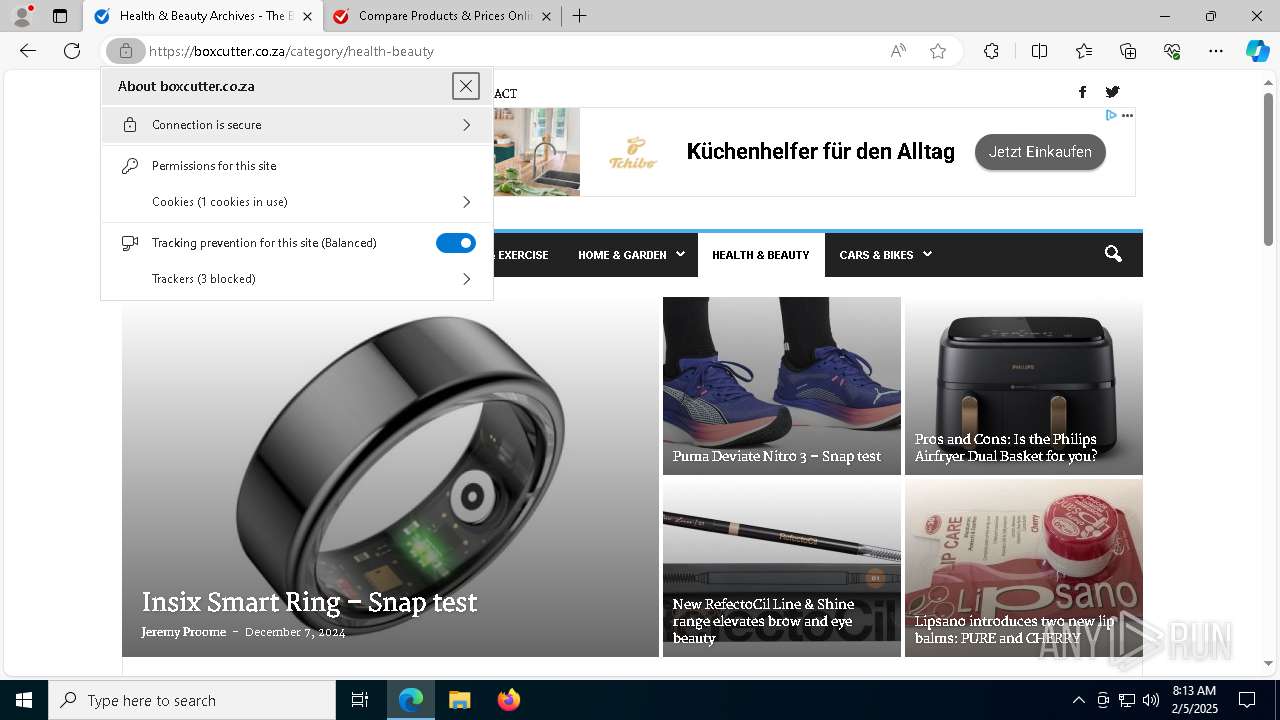Show hidden system tray icons
This screenshot has height=720, width=1280.
click(1078, 700)
